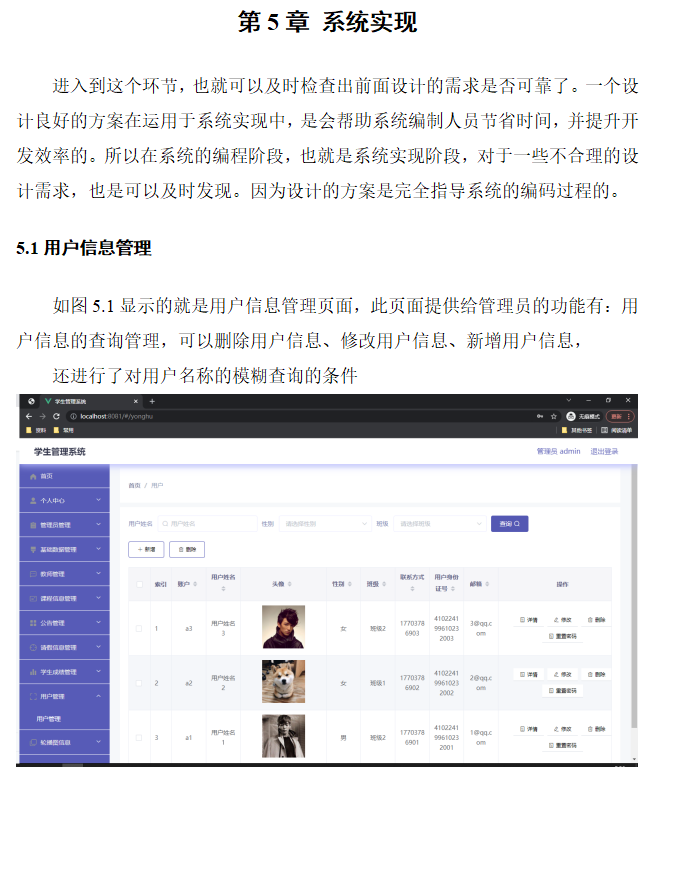The width and height of the screenshot is (684, 889).
Task: Click the site info icon before localhost
Action: [x=74, y=416]
